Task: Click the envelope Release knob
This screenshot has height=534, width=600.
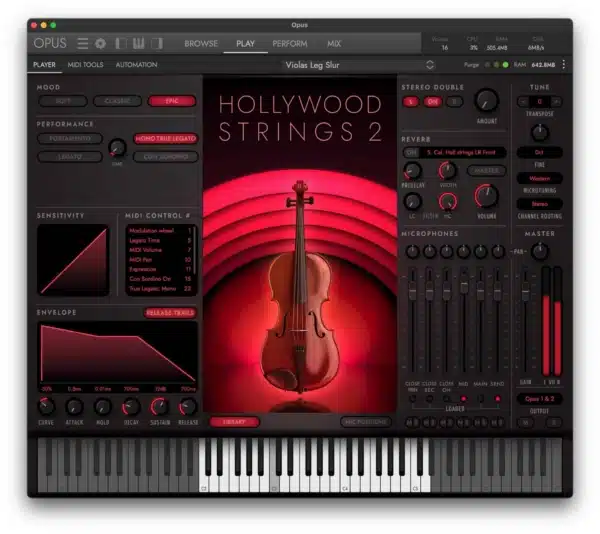Action: (x=188, y=407)
